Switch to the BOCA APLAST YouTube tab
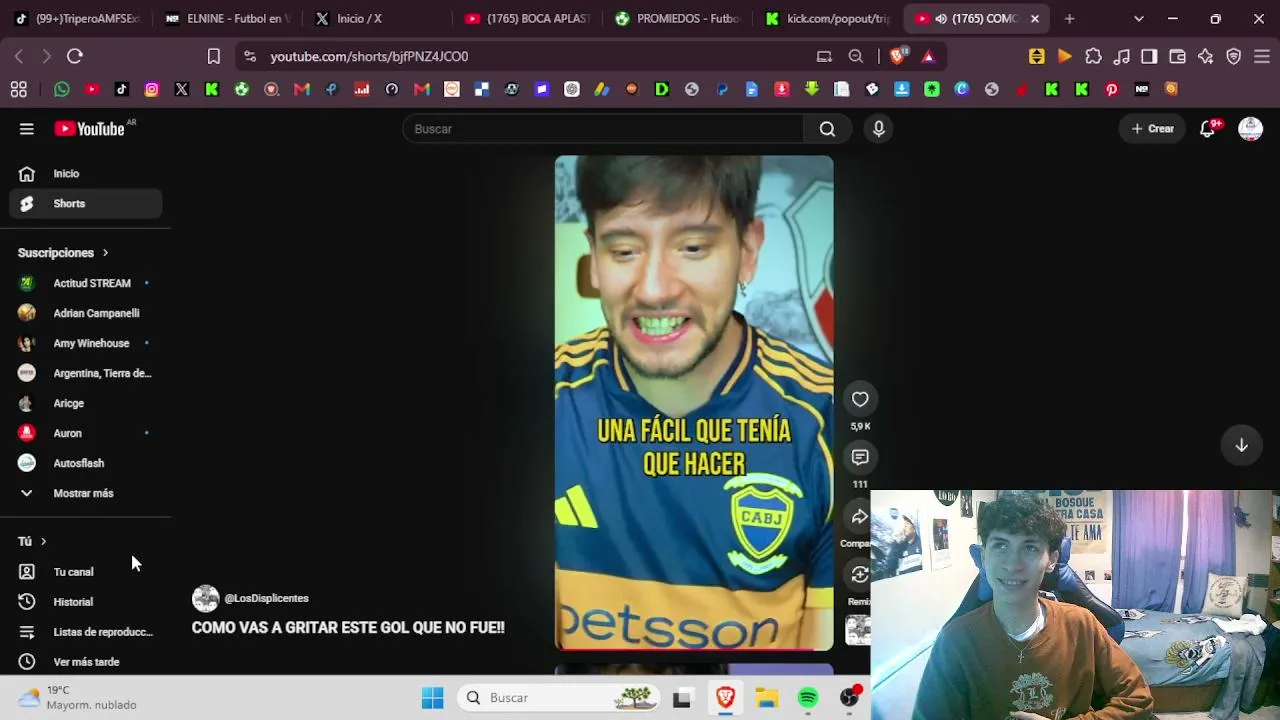The image size is (1280, 720). (x=528, y=18)
